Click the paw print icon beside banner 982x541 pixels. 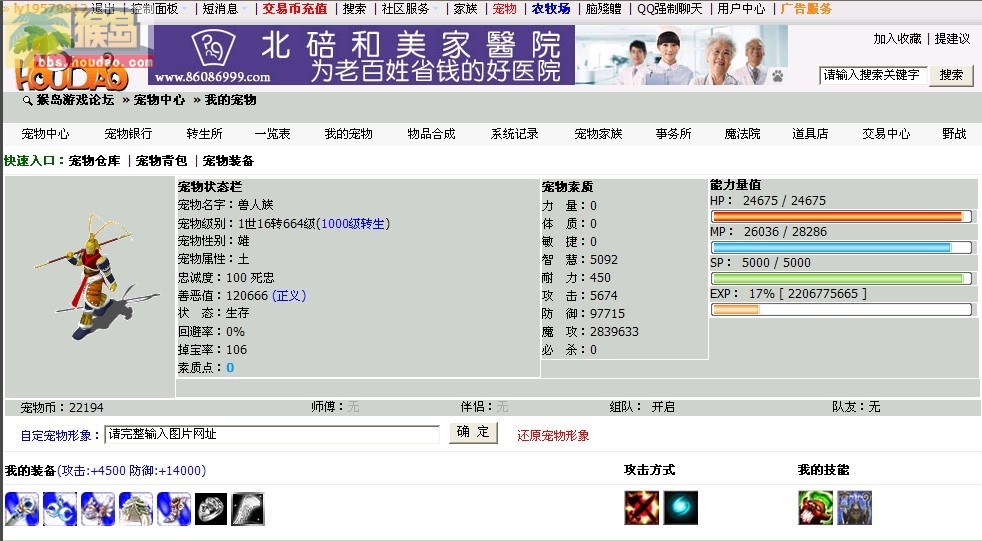tap(777, 76)
